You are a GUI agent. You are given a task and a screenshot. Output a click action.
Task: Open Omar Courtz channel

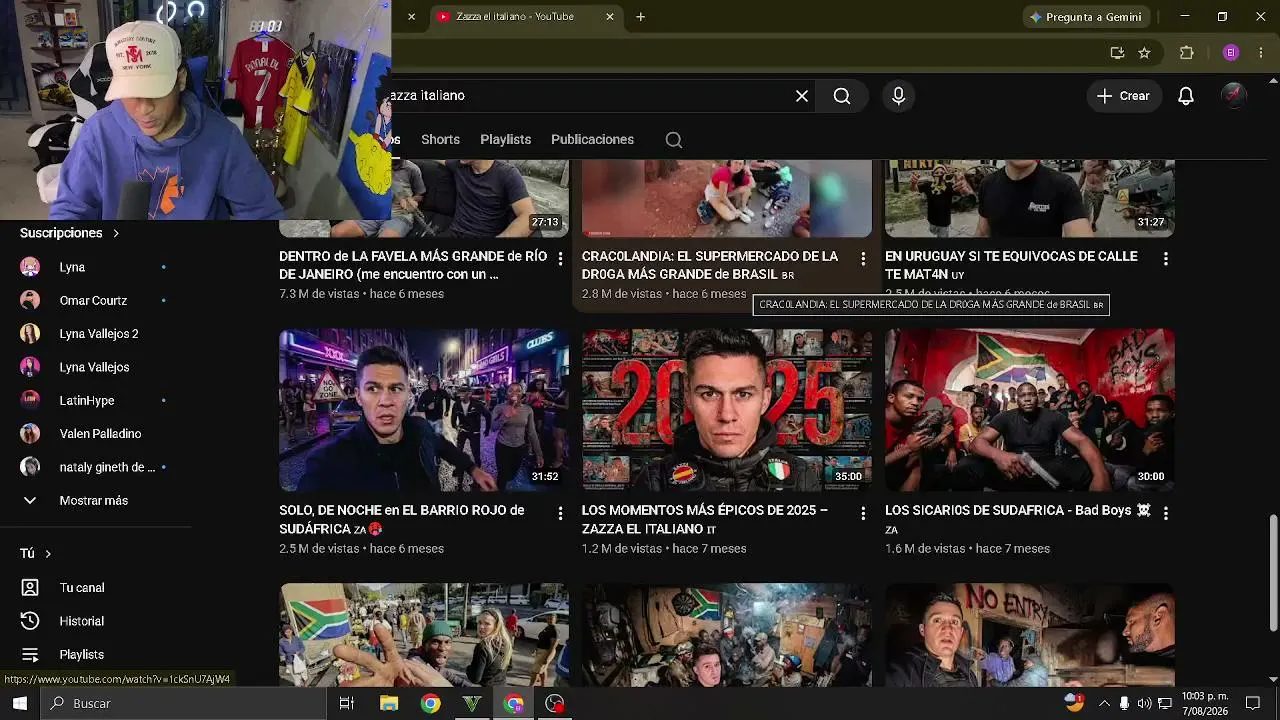pos(95,301)
